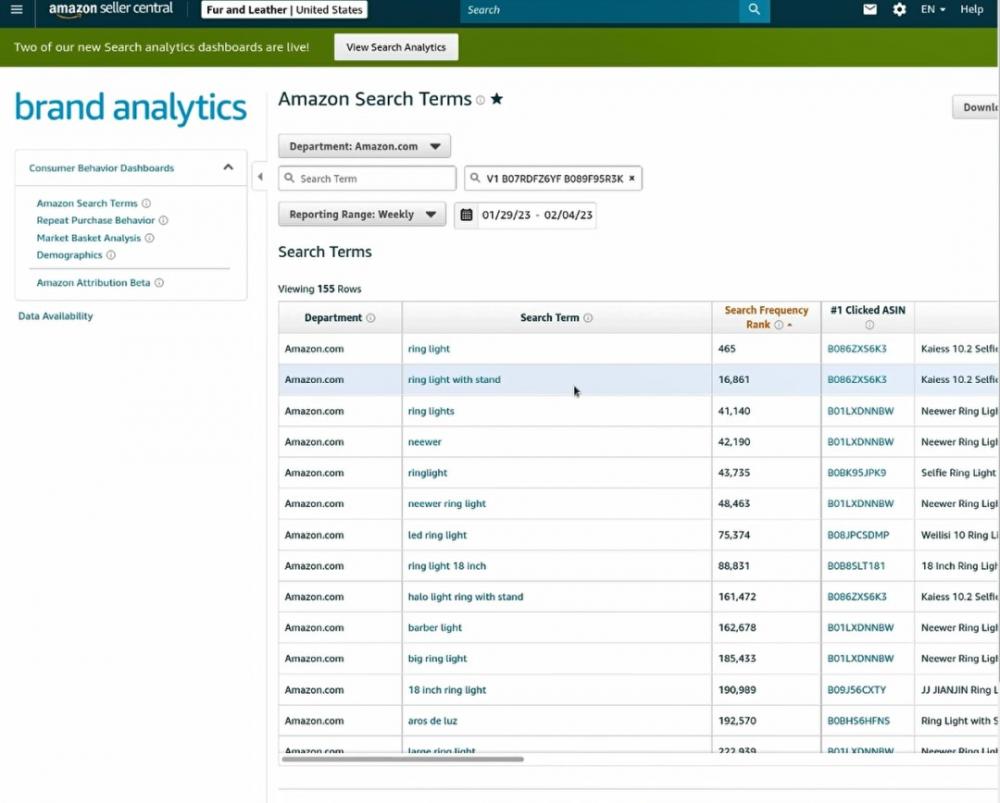The height and width of the screenshot is (803, 1000).
Task: Click info icon next to sidebar Amazon Search Terms
Action: coord(146,203)
